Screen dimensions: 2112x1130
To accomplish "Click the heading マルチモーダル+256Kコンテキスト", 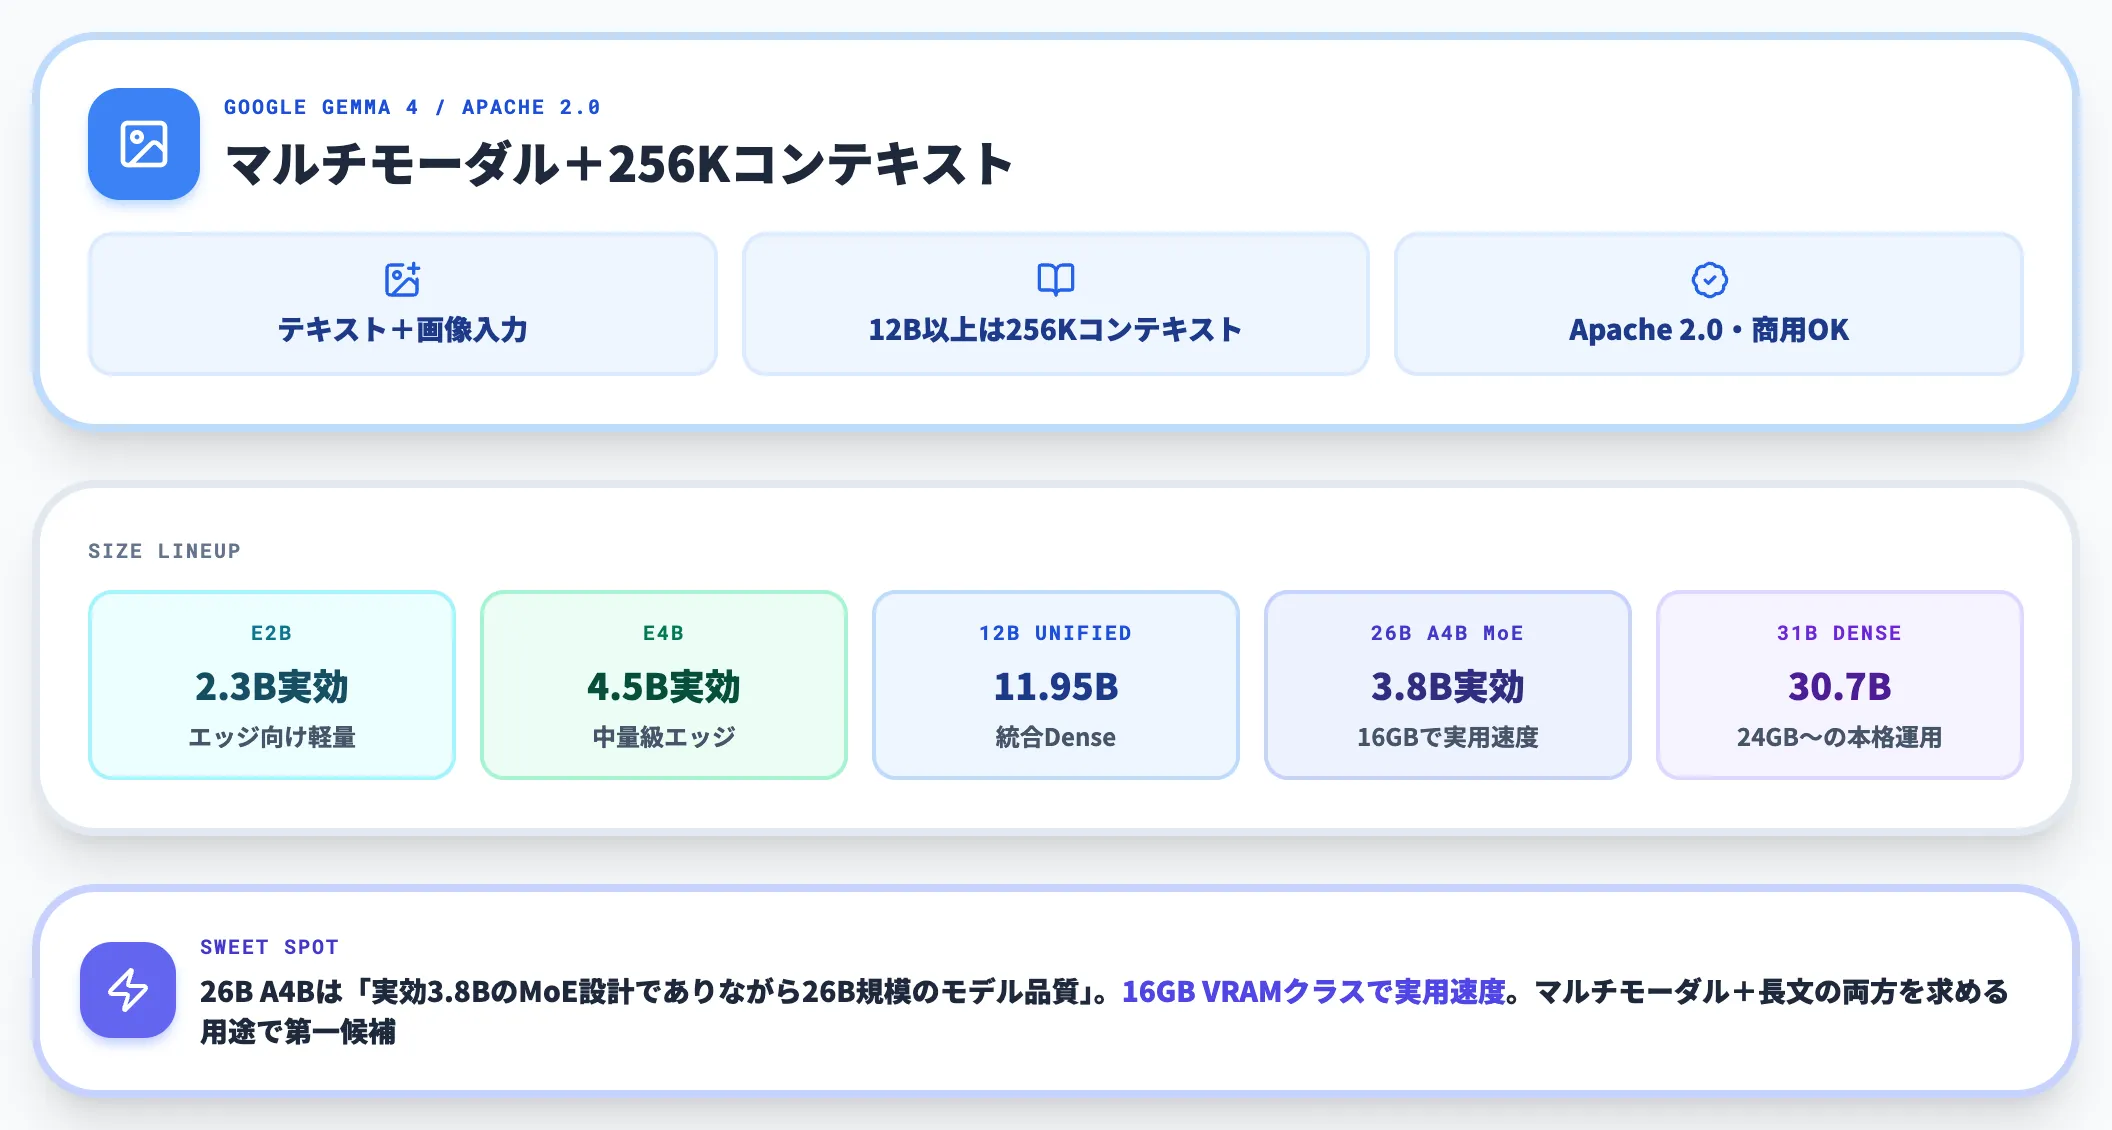I will tap(620, 164).
